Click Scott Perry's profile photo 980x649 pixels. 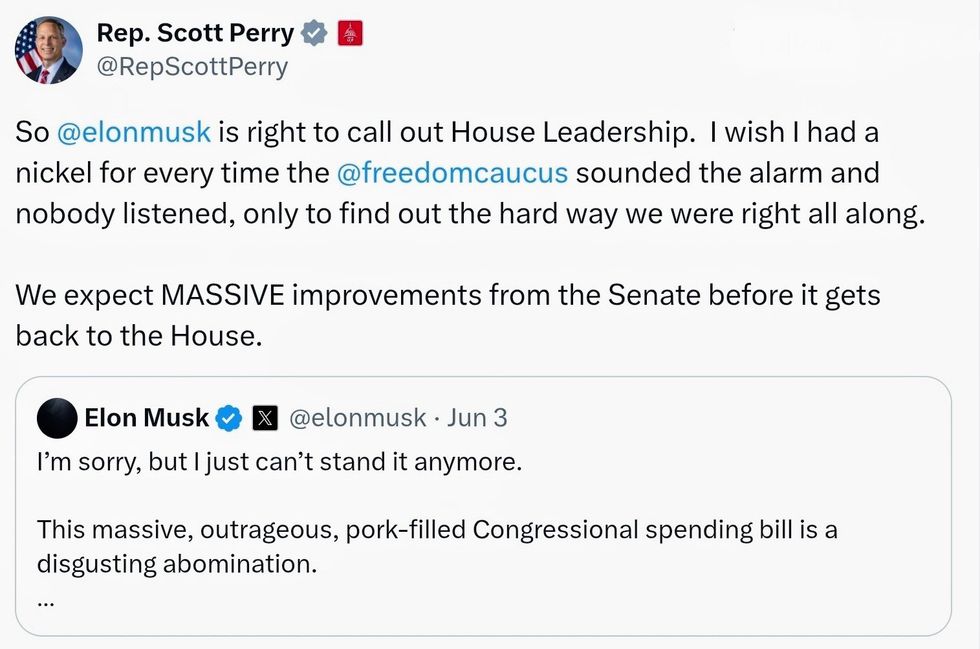[x=48, y=50]
